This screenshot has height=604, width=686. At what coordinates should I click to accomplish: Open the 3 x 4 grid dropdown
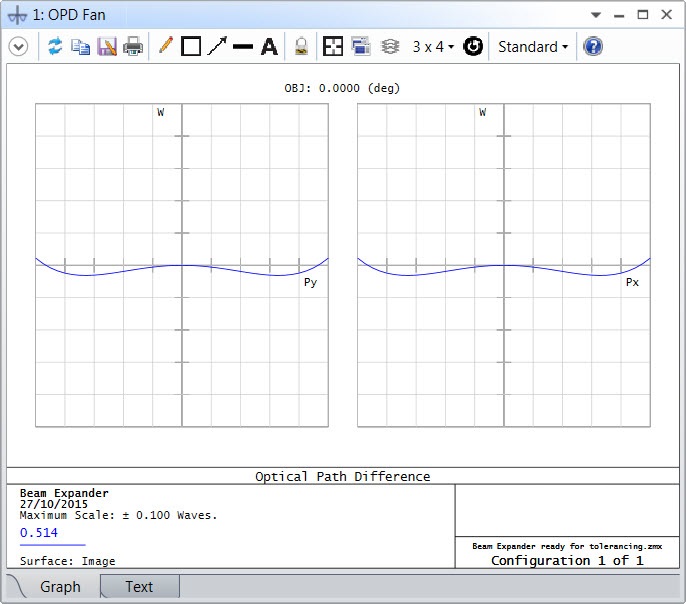point(433,46)
